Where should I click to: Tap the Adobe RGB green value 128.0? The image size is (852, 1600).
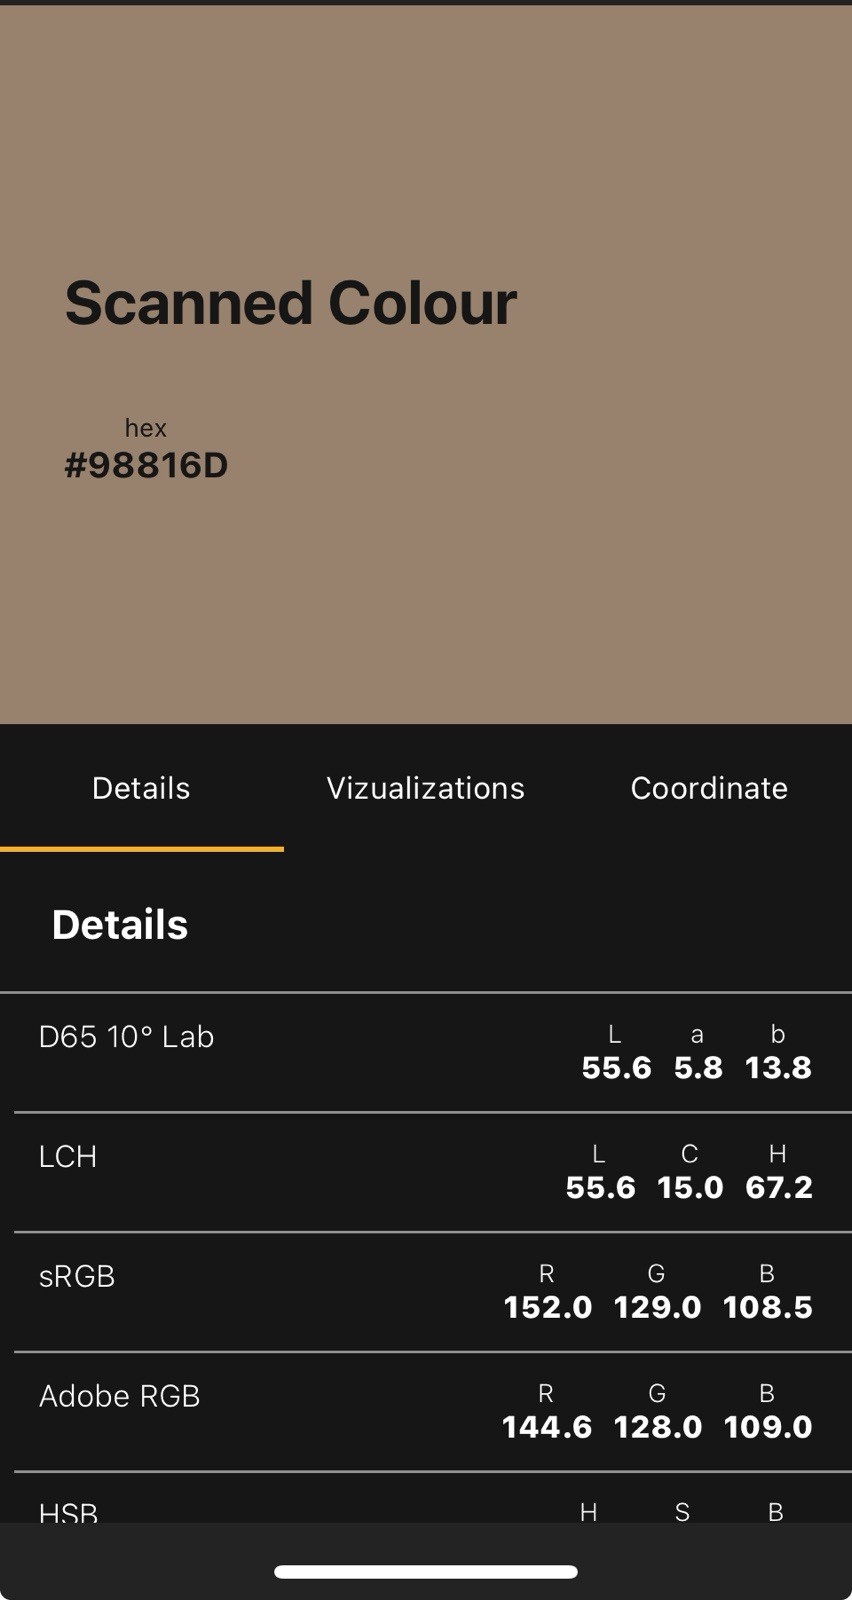[658, 1427]
